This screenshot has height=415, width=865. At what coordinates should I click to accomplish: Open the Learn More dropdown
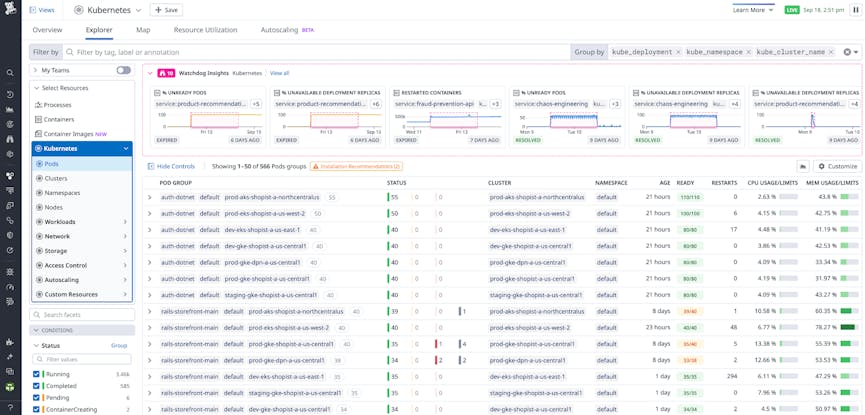pyautogui.click(x=753, y=10)
